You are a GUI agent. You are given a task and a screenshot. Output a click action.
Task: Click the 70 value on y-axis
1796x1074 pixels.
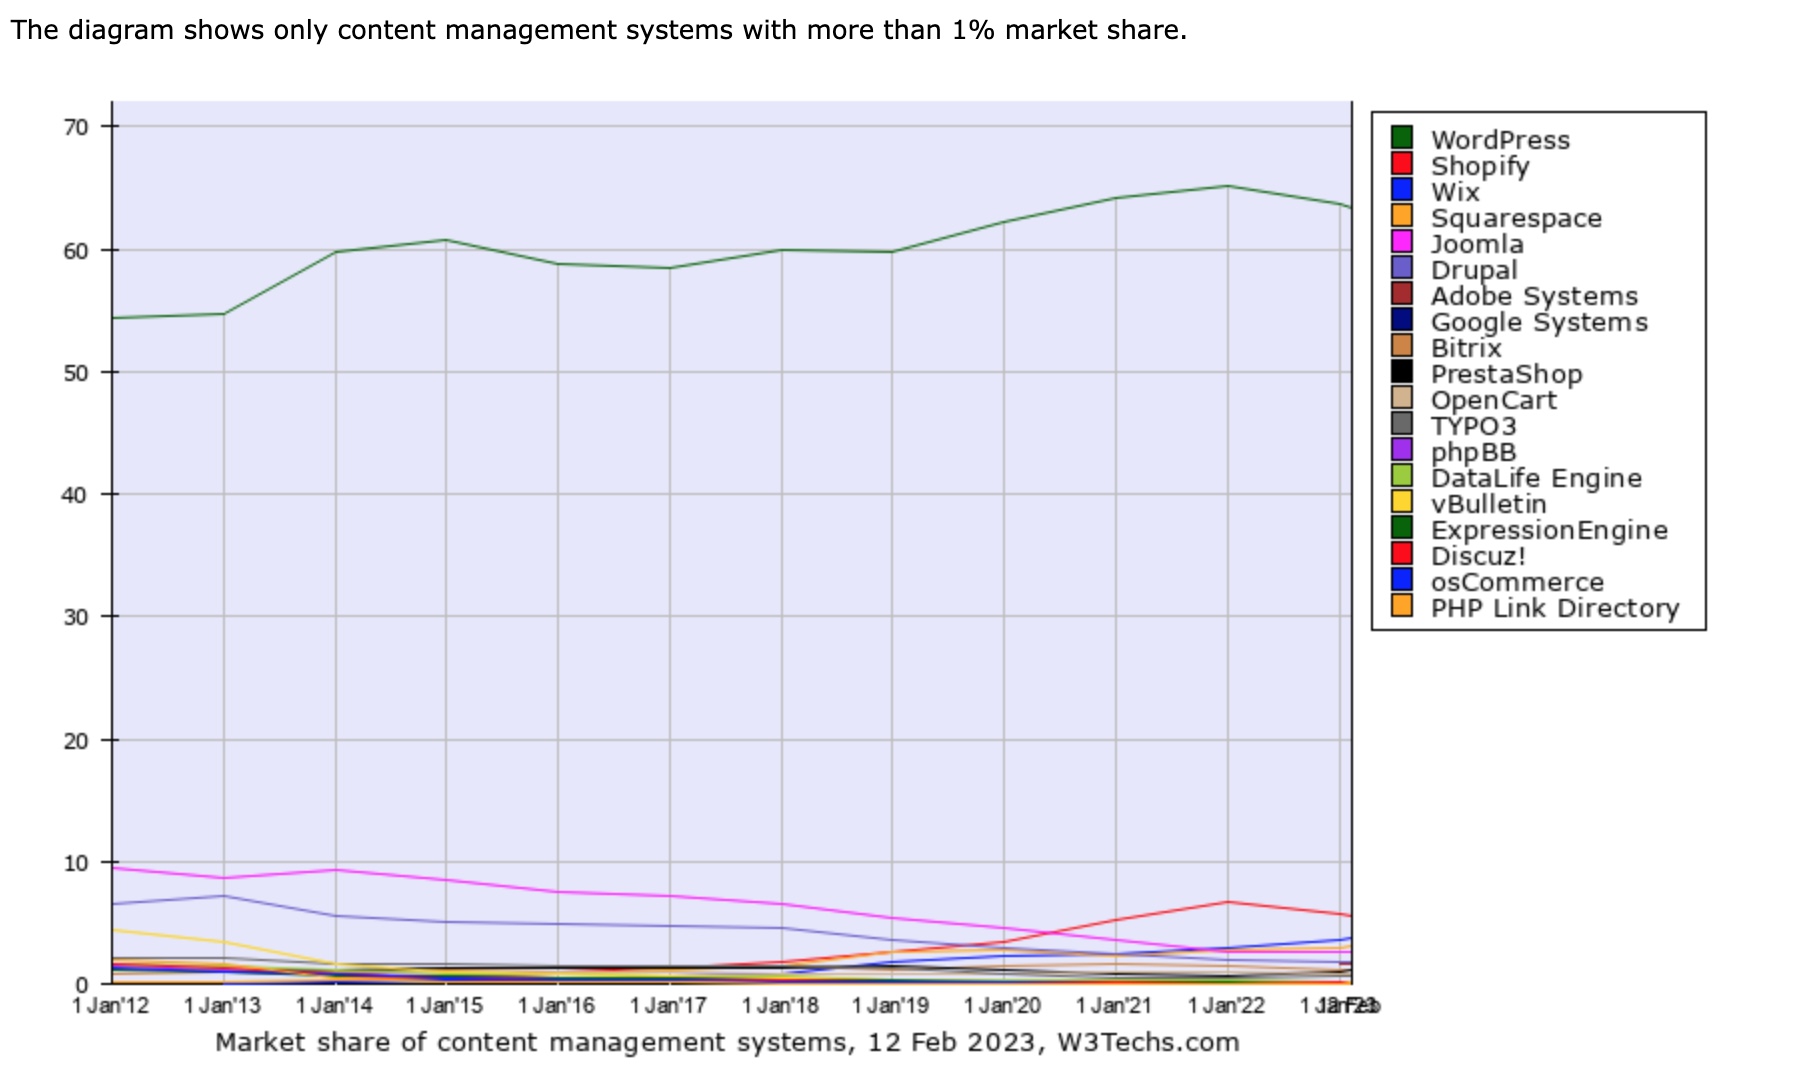[76, 127]
